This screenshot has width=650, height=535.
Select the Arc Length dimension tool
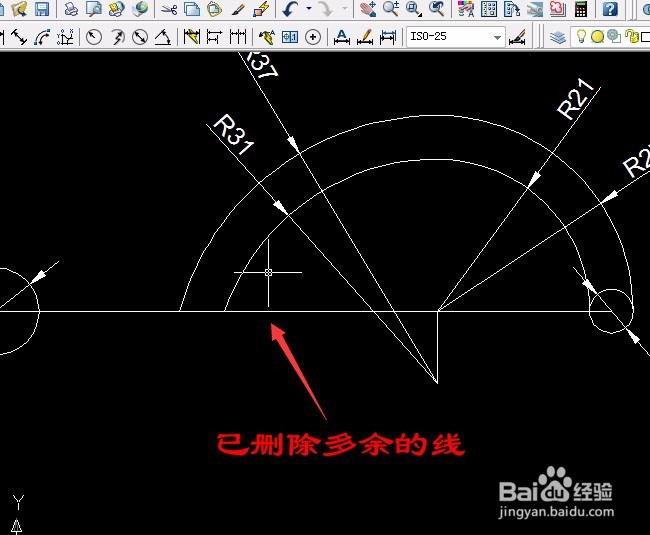(42, 37)
